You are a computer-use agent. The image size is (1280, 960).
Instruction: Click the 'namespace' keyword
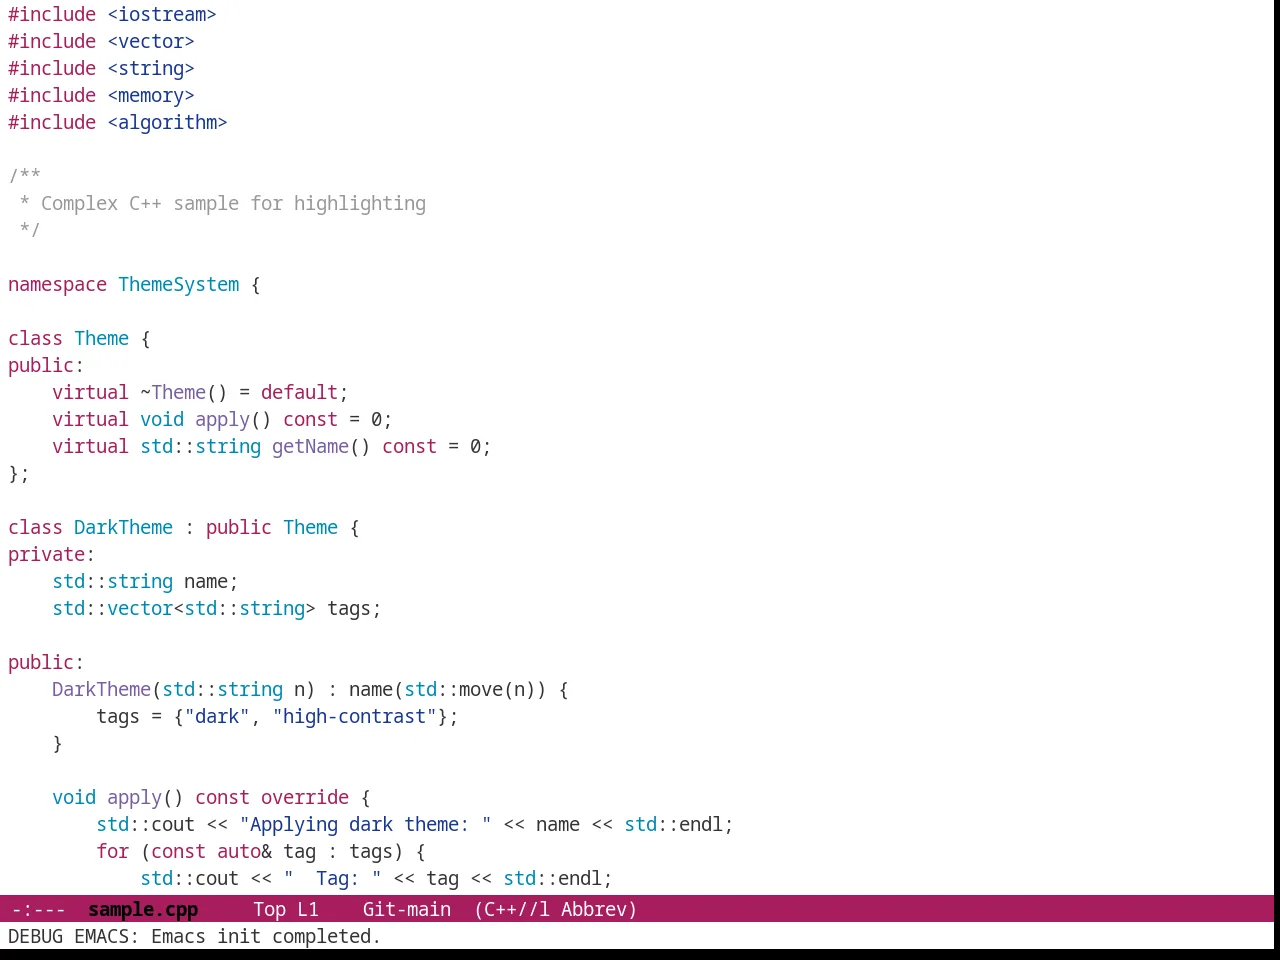pyautogui.click(x=57, y=284)
